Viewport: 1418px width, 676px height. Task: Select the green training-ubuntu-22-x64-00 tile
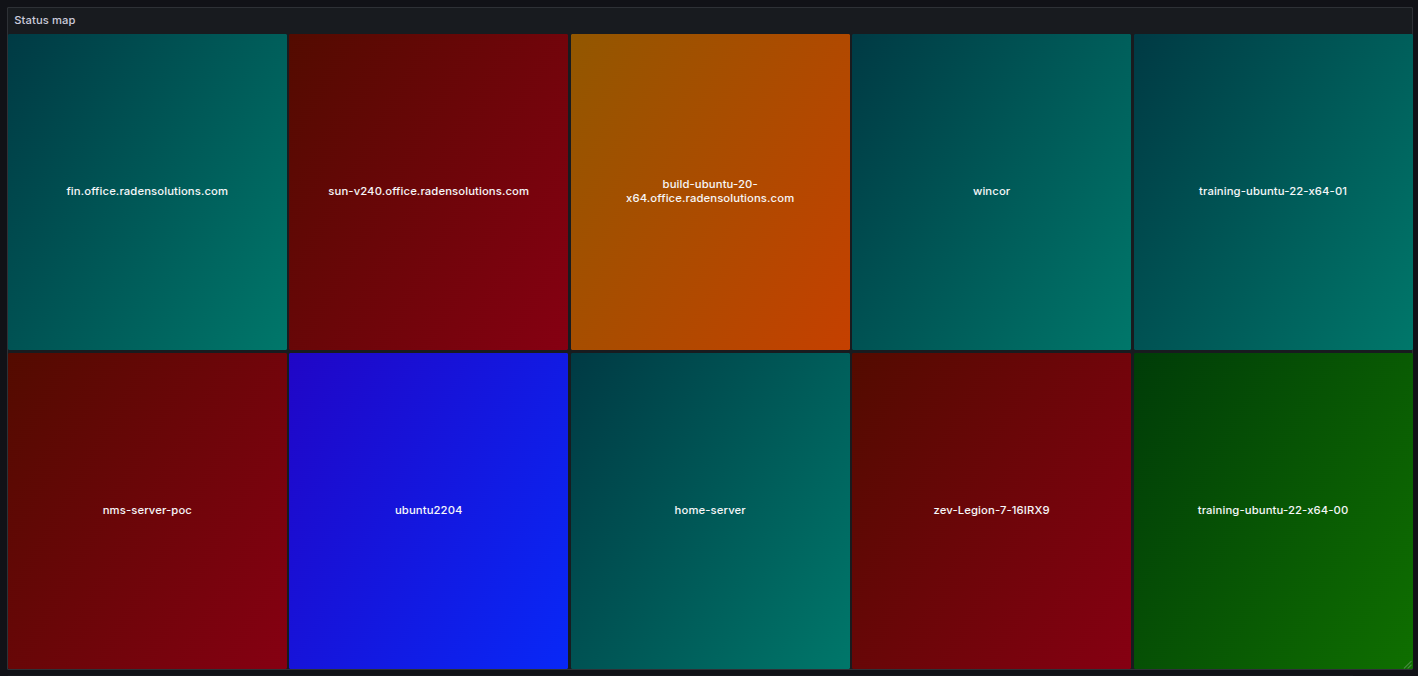tap(1273, 511)
